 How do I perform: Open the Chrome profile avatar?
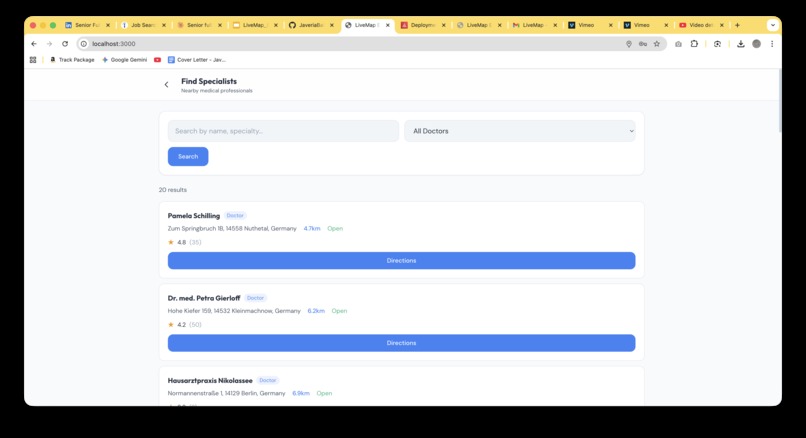[x=757, y=44]
